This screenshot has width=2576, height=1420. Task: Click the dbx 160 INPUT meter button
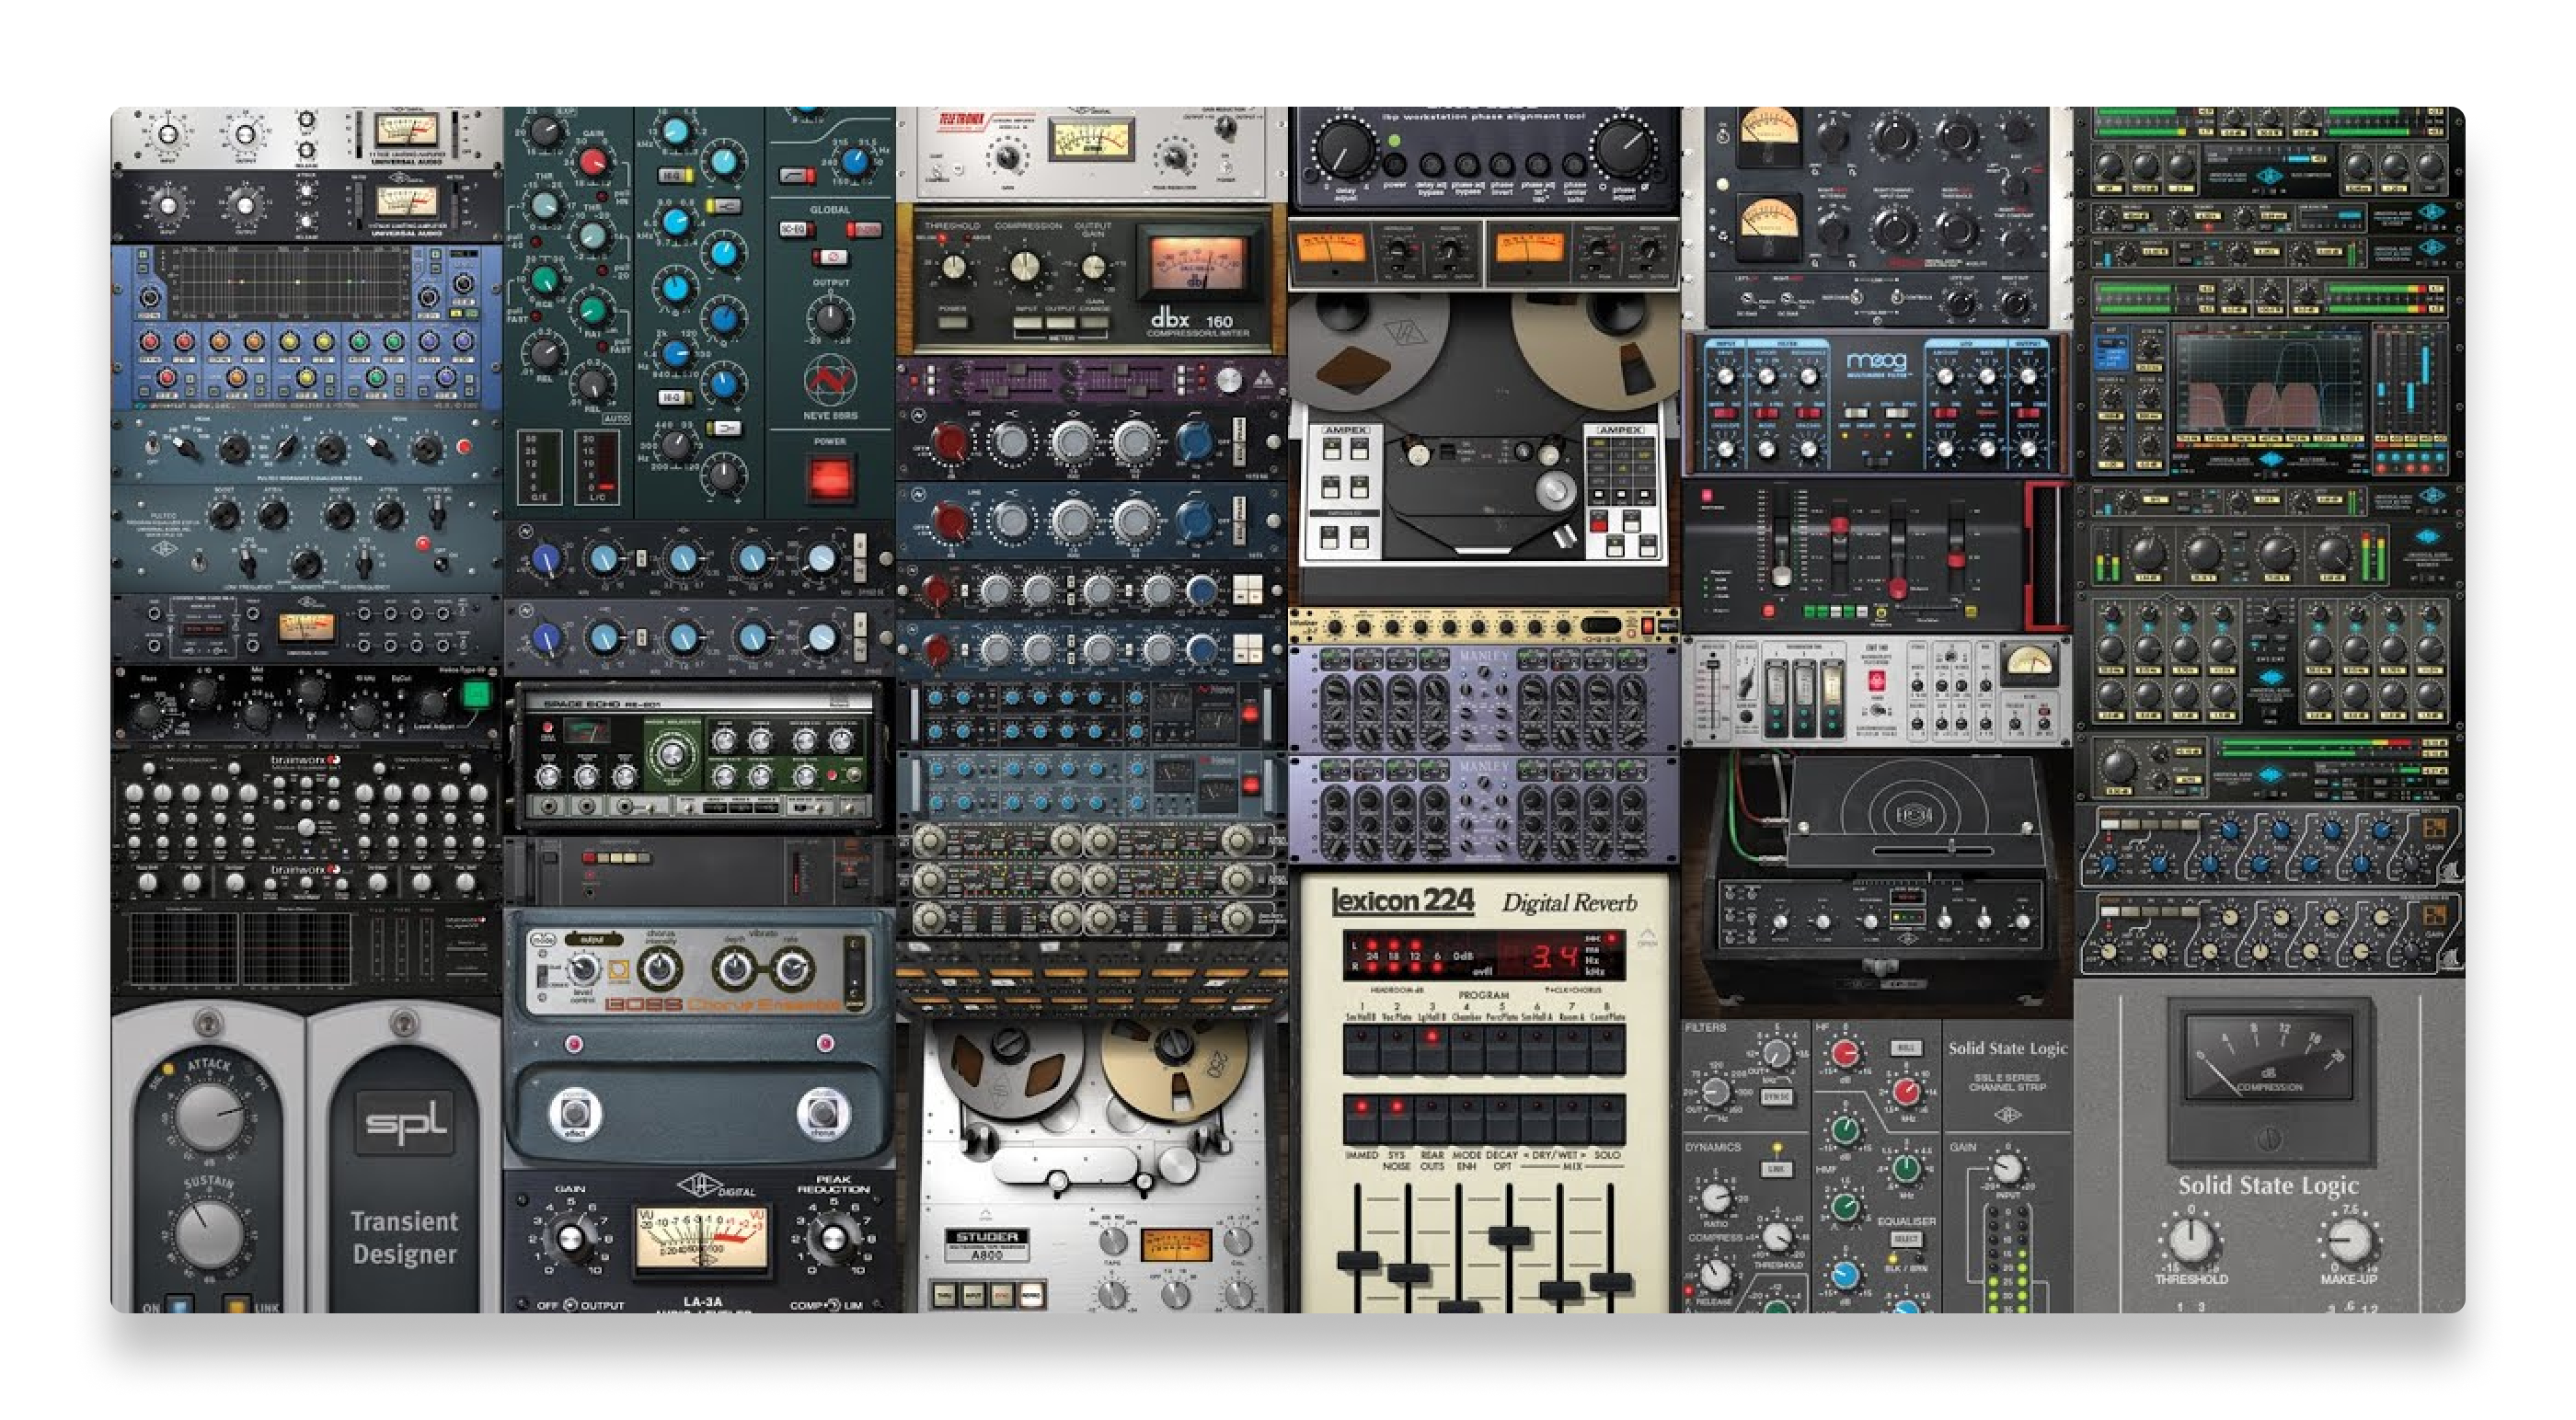pyautogui.click(x=1026, y=322)
